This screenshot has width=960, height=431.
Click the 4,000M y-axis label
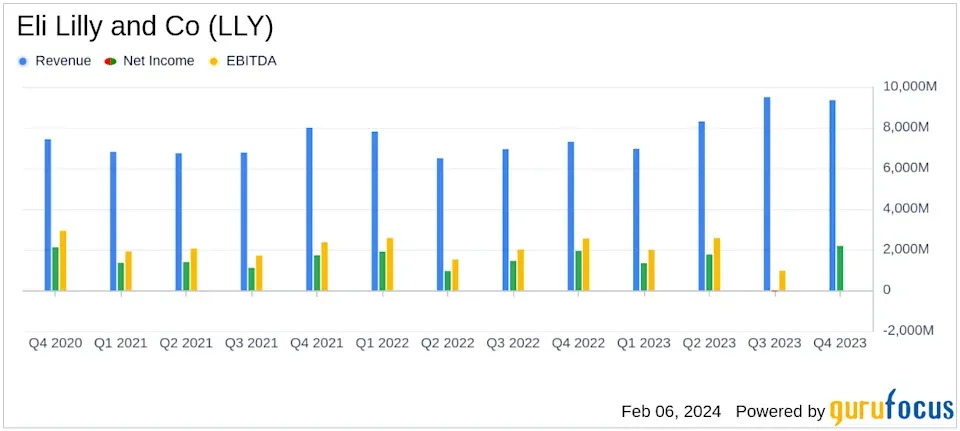point(906,209)
